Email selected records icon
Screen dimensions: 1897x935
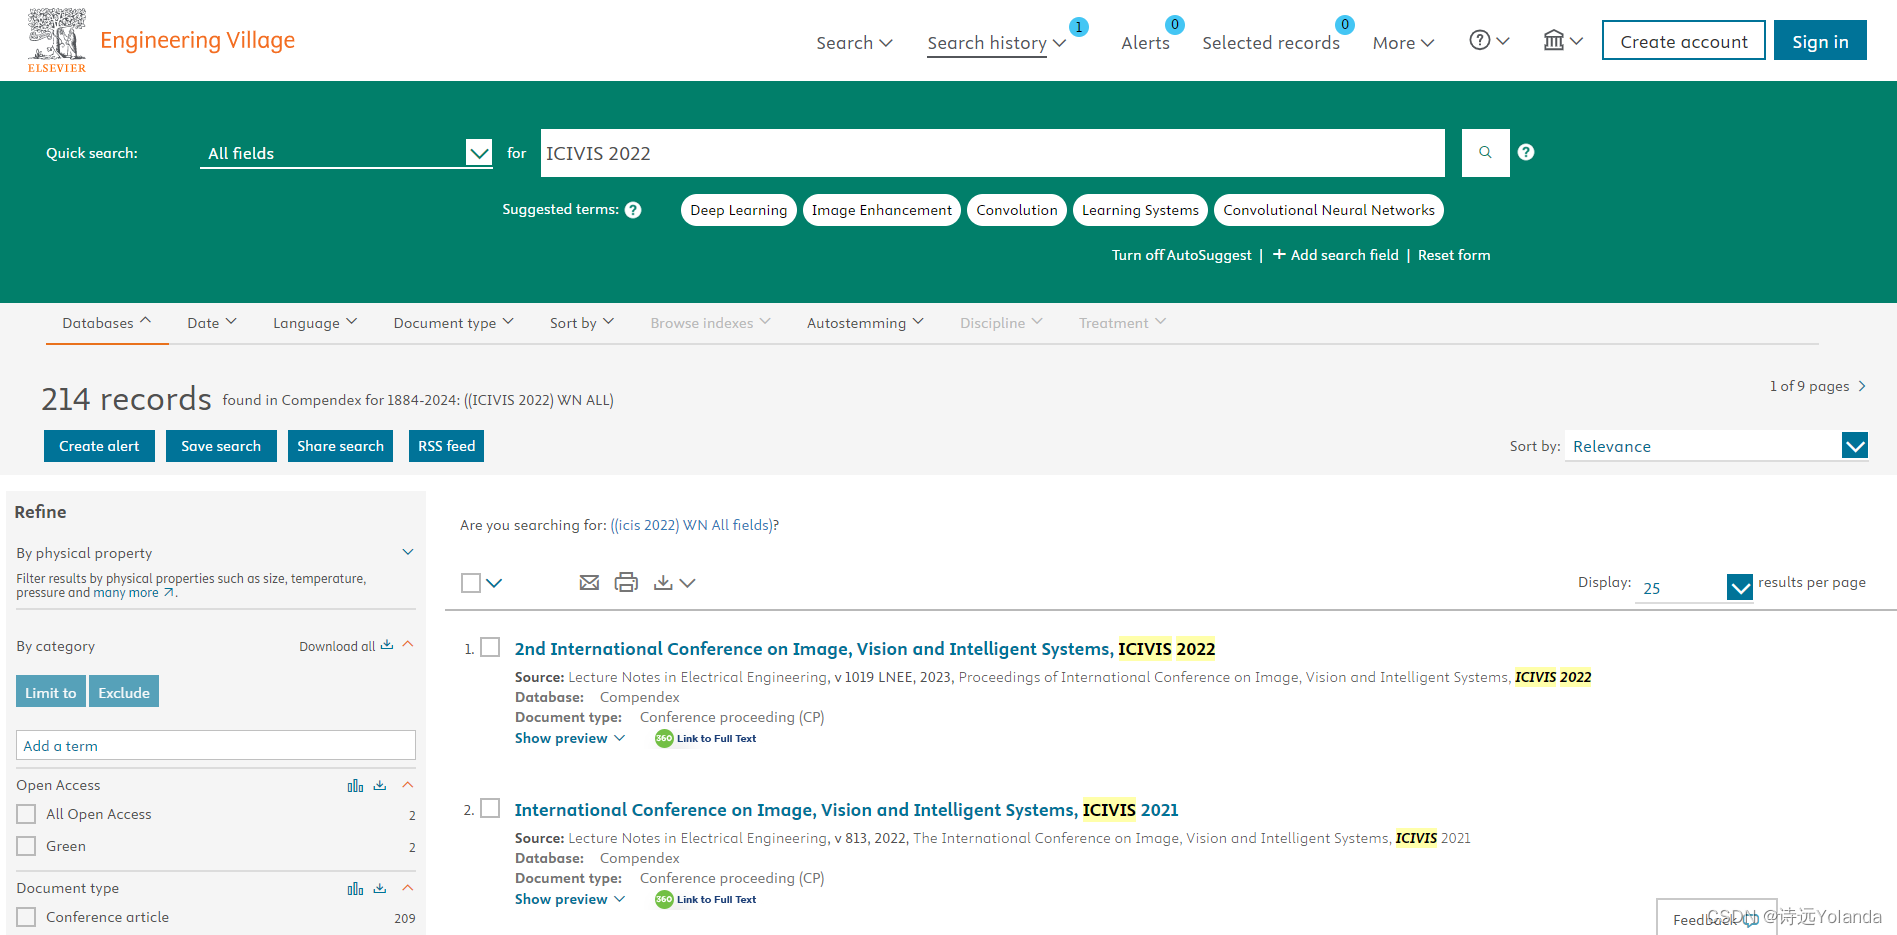pos(589,582)
